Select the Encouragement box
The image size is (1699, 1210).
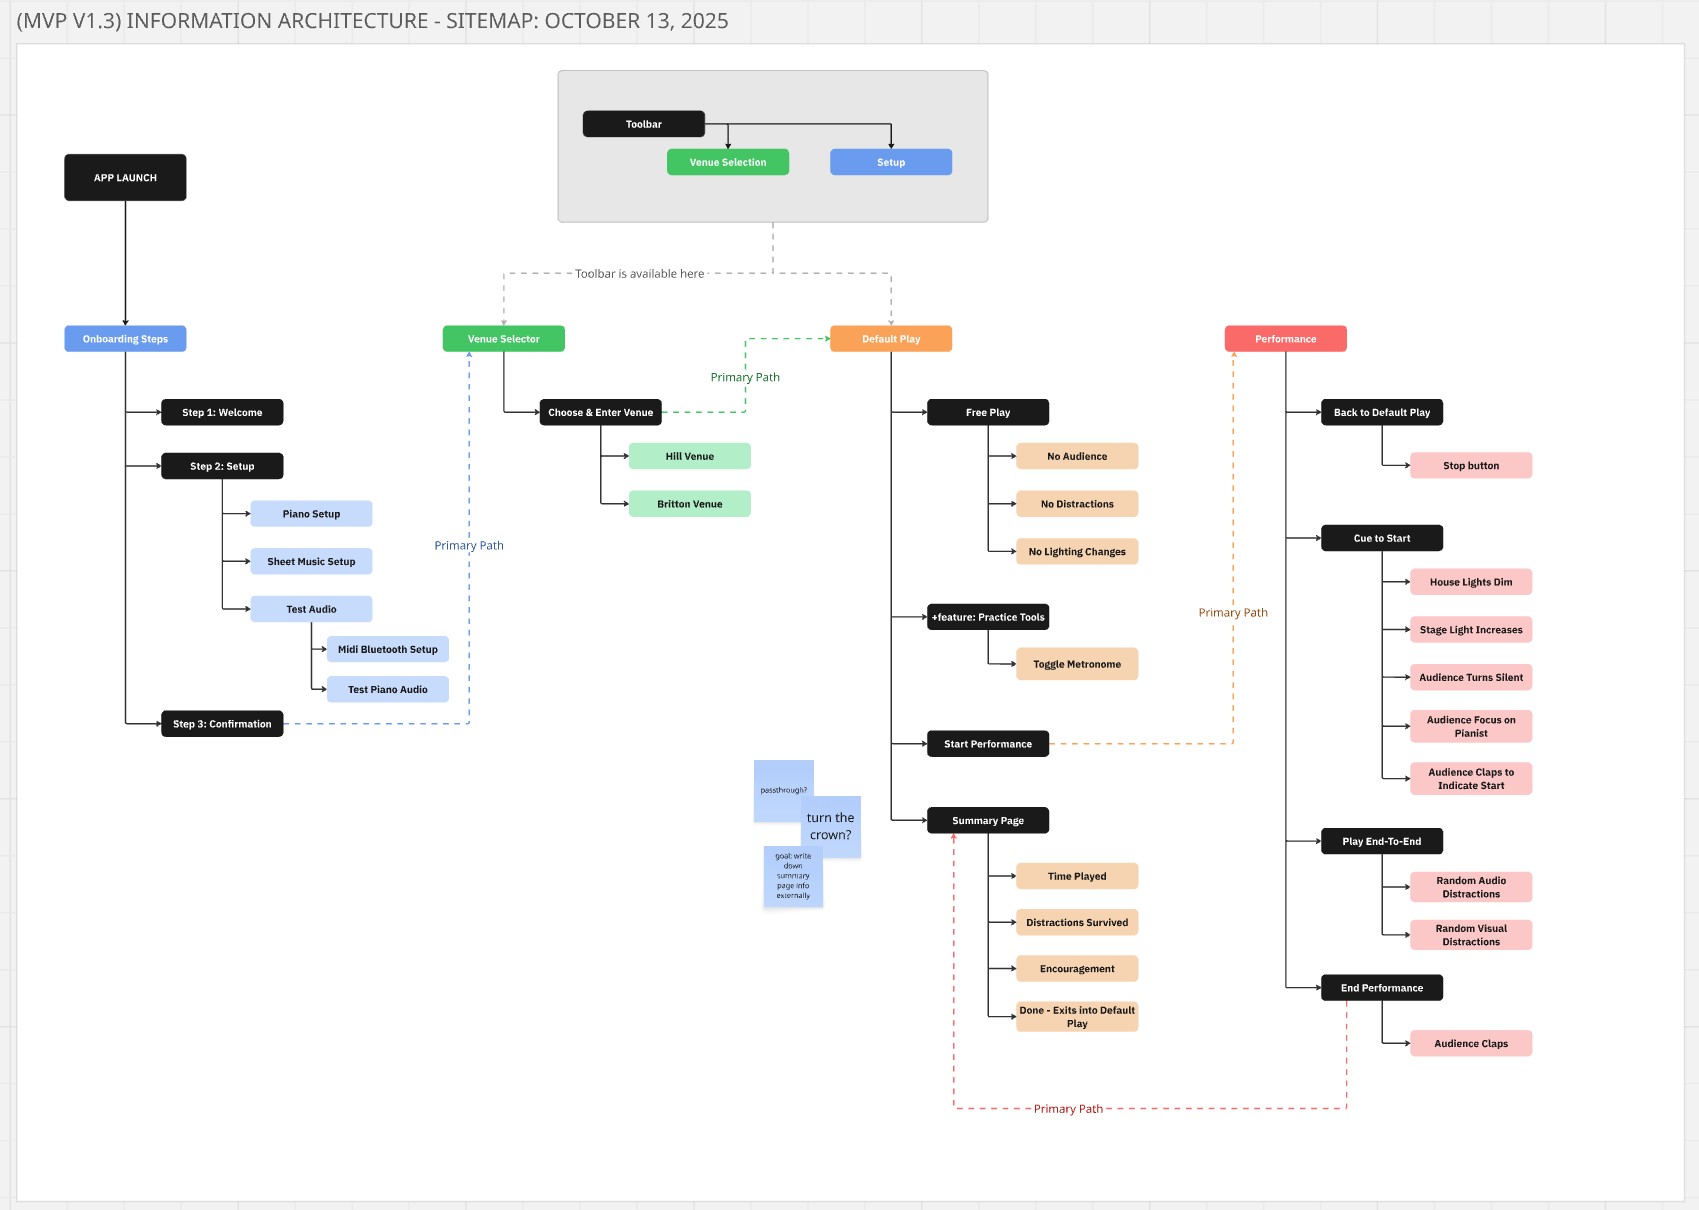pyautogui.click(x=1077, y=968)
